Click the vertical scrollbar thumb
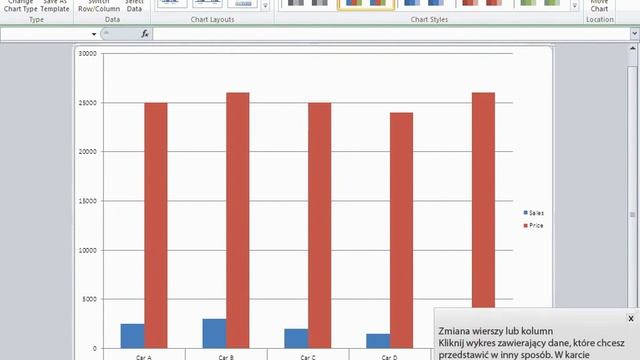The height and width of the screenshot is (360, 640). 632,214
